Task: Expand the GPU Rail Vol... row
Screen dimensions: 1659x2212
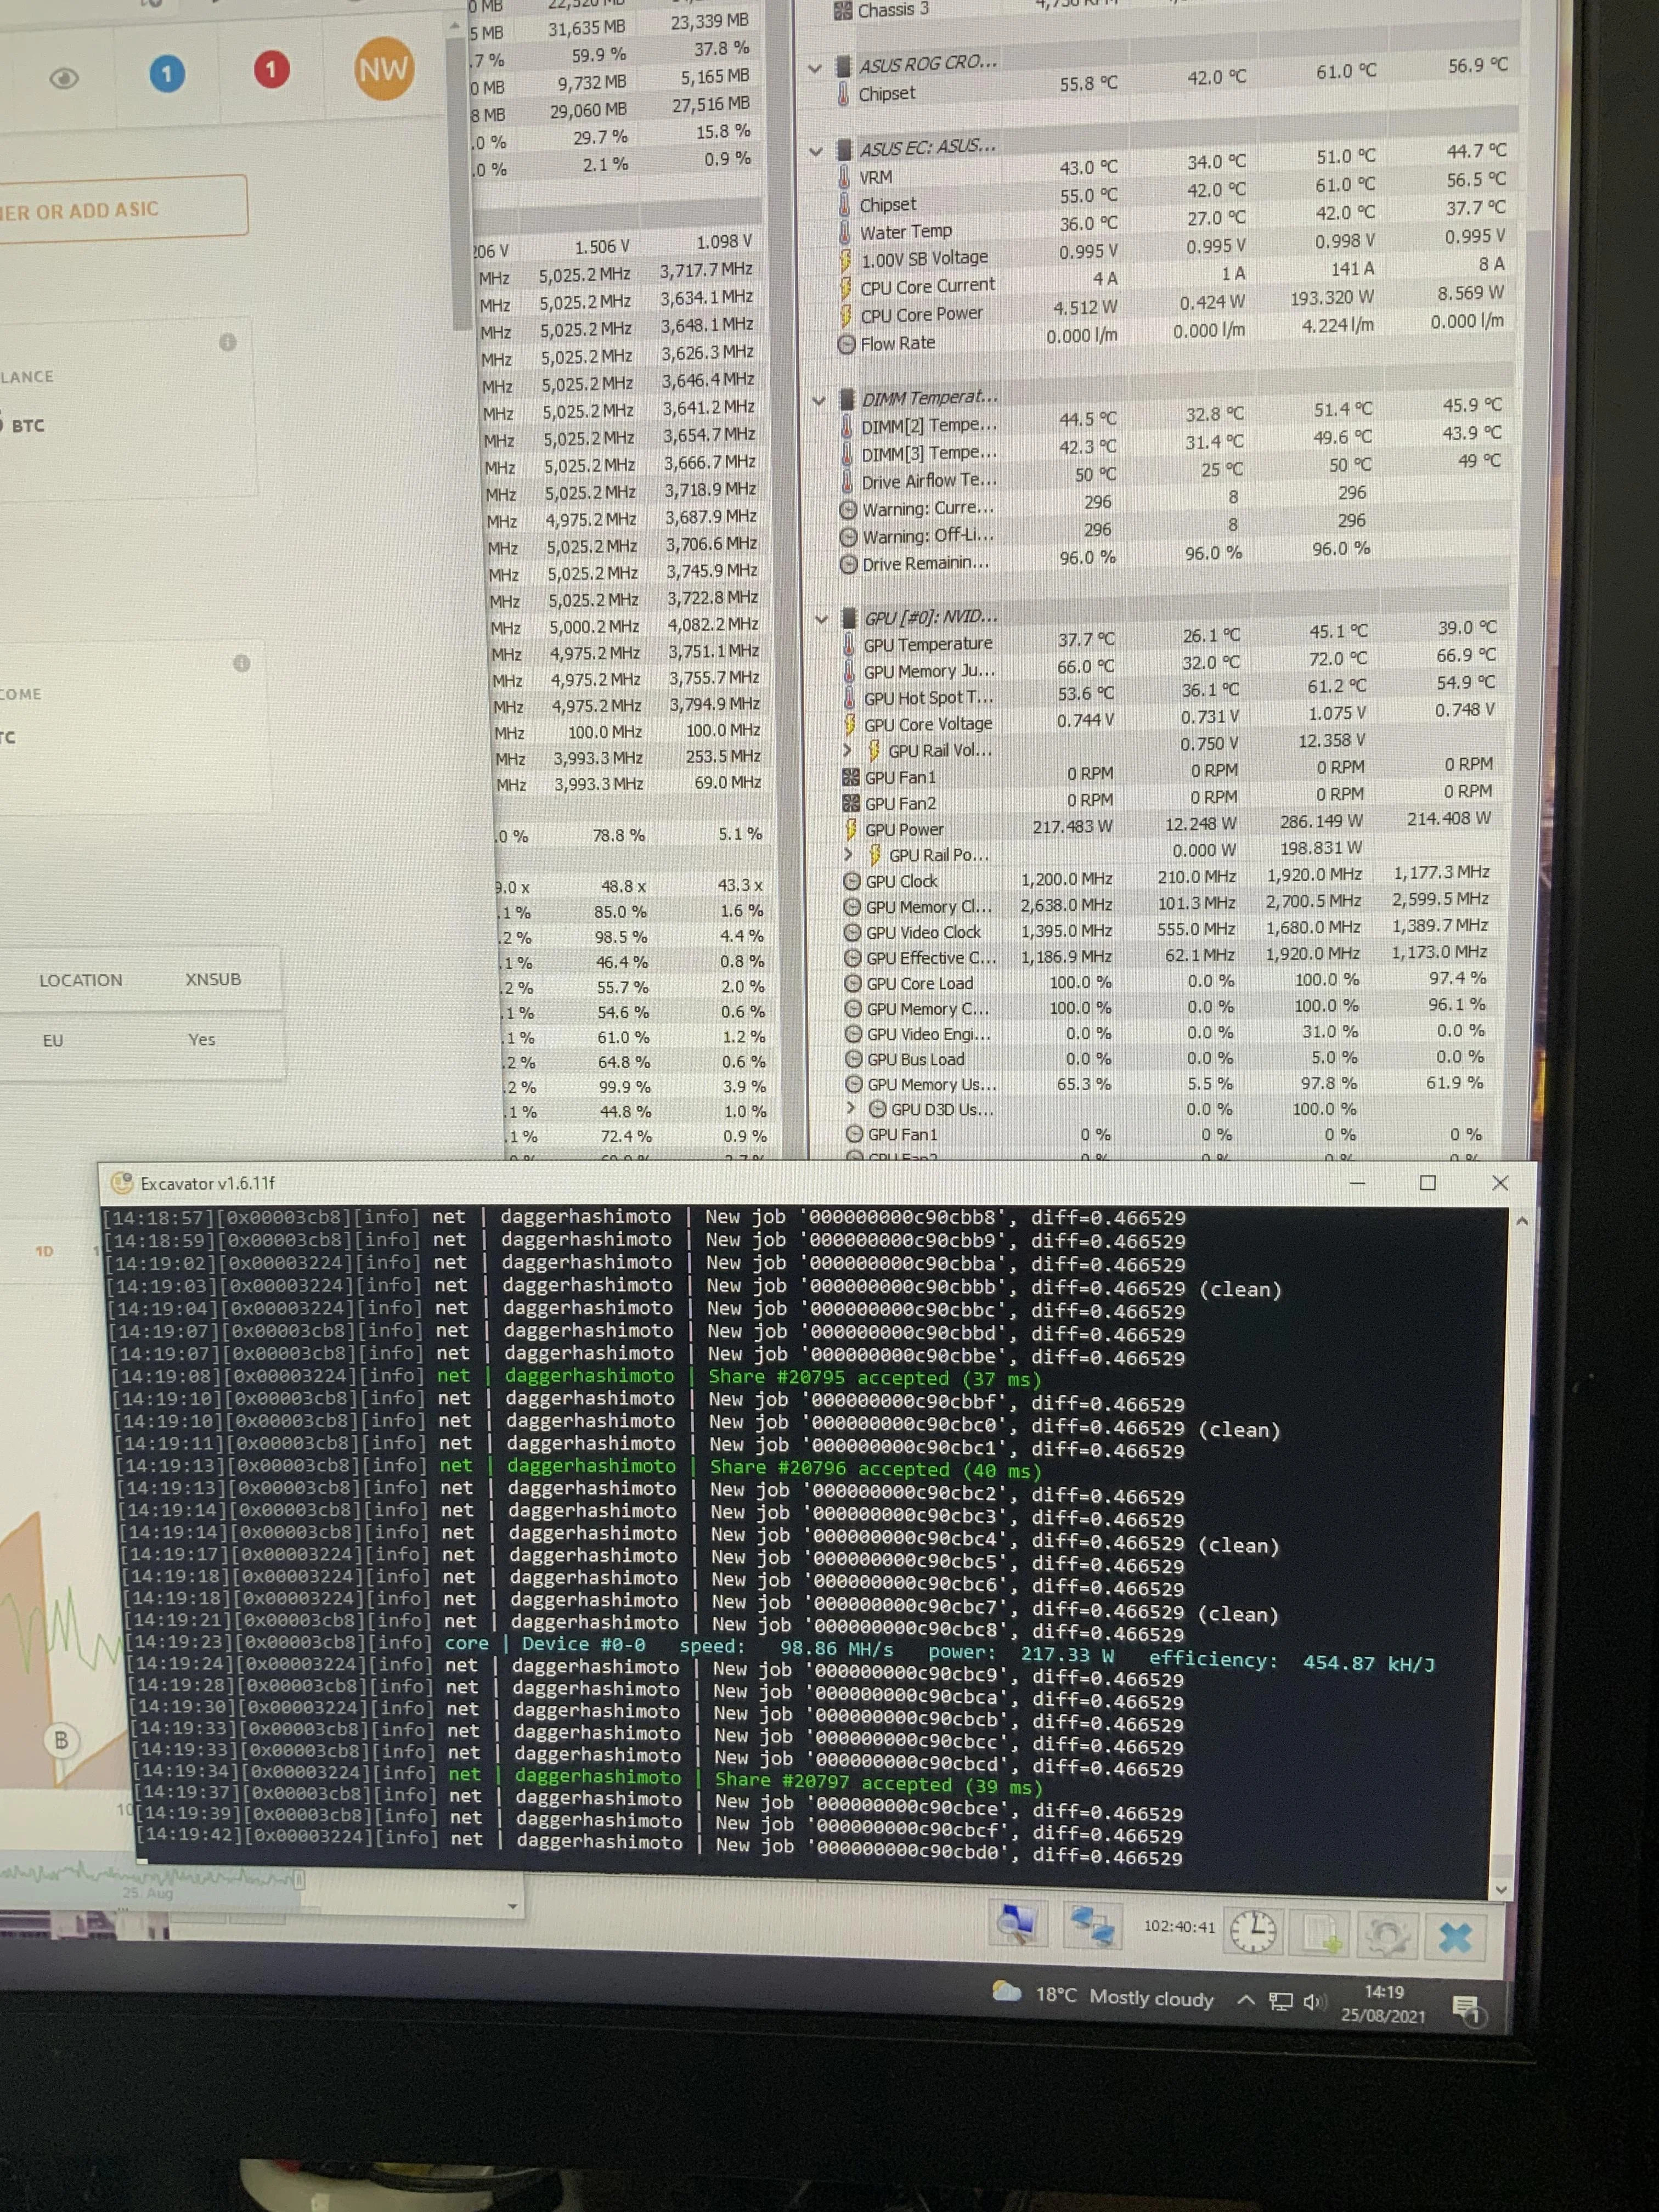Action: [x=847, y=750]
